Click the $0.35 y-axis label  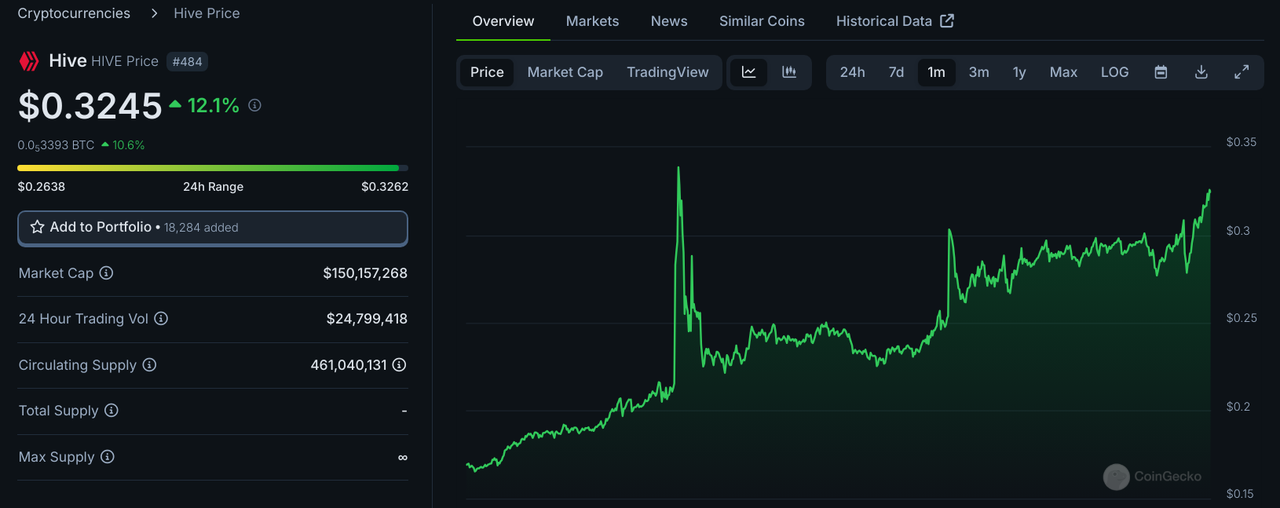pyautogui.click(x=1241, y=142)
